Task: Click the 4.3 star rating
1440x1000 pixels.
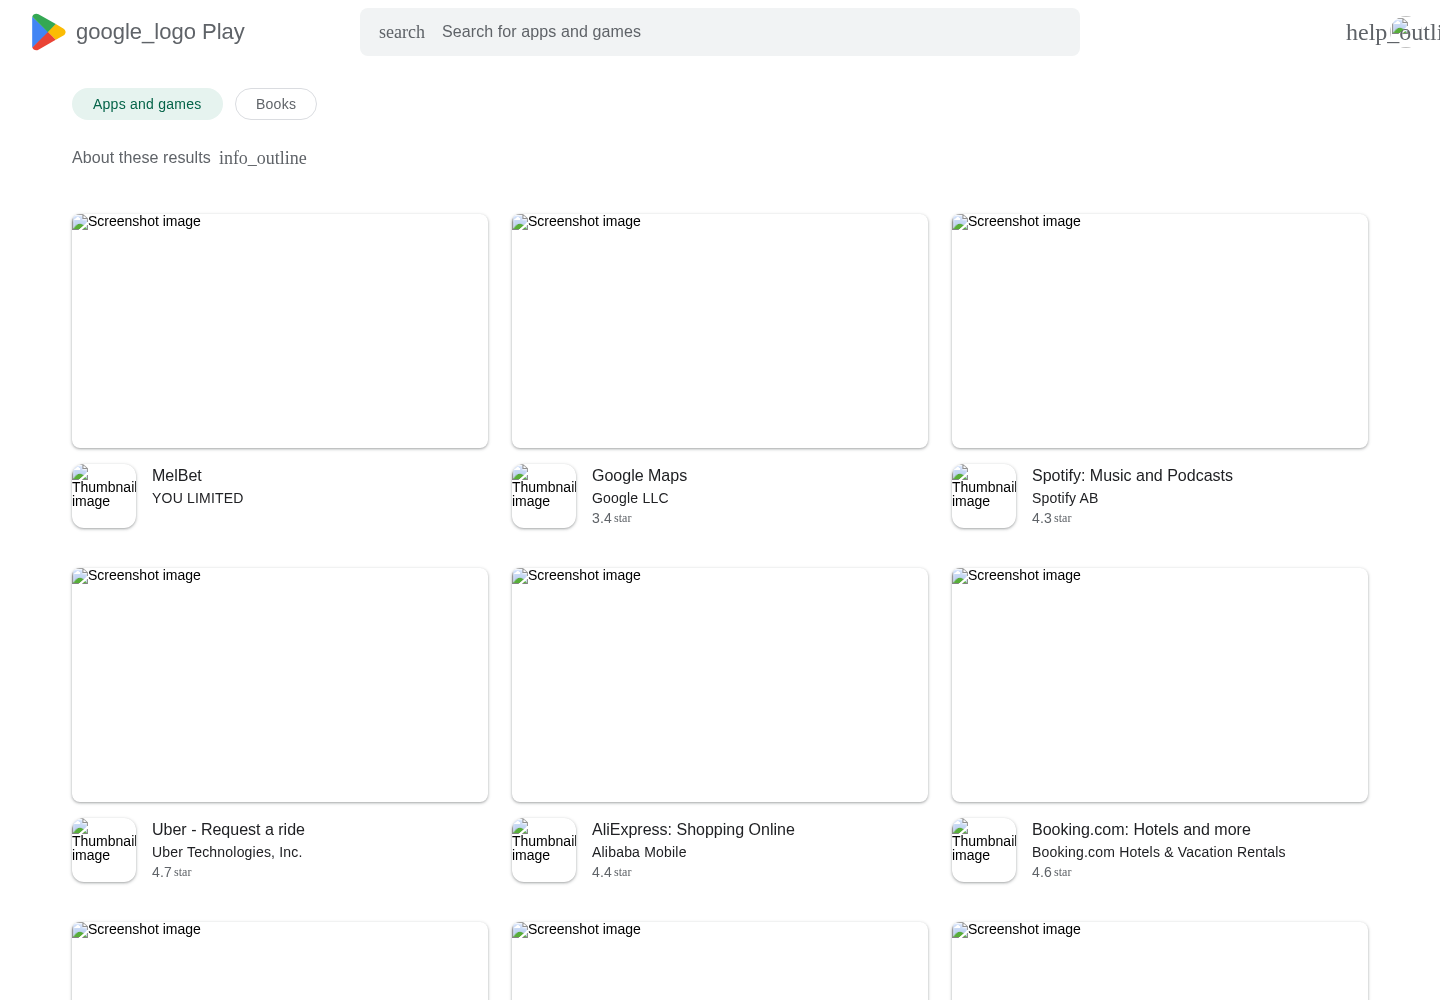Action: (1052, 518)
